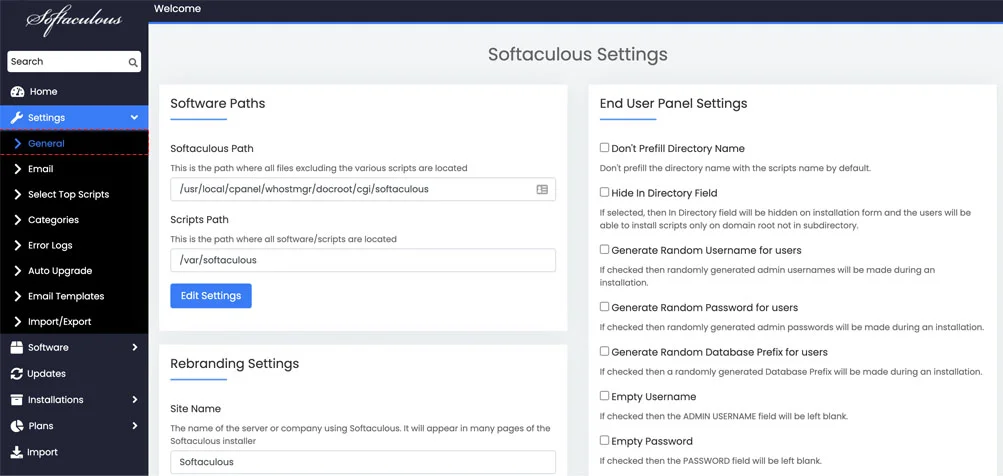Check Hide In Directory Field option
The height and width of the screenshot is (476, 1003).
click(604, 192)
